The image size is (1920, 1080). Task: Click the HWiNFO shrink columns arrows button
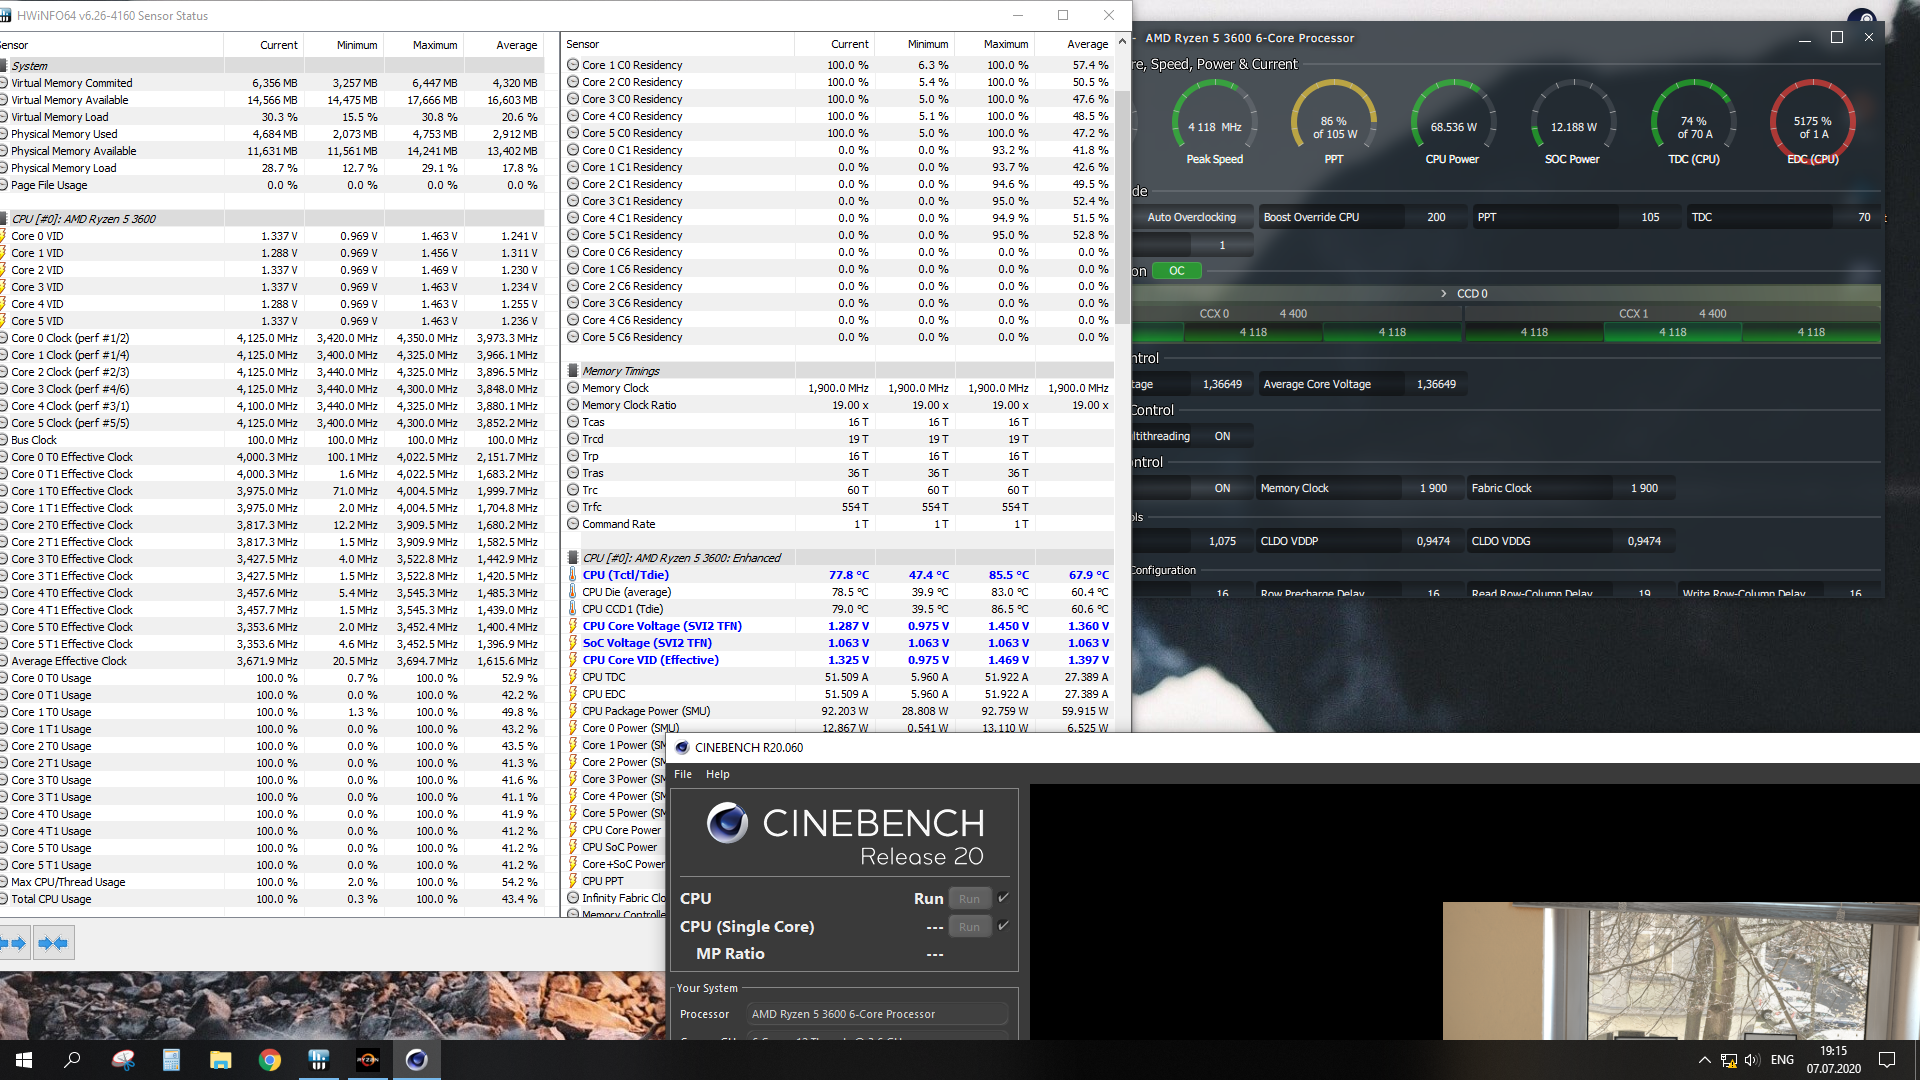[53, 943]
